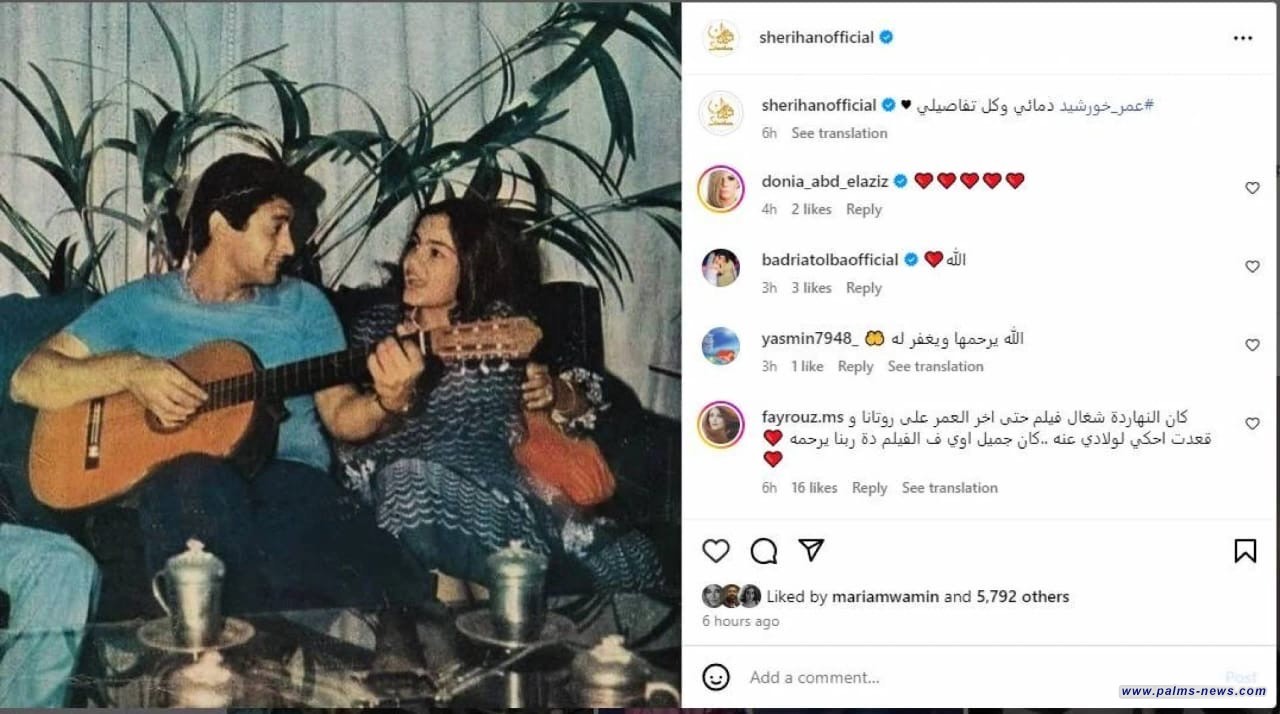Open the guitar photo post image

[340, 357]
